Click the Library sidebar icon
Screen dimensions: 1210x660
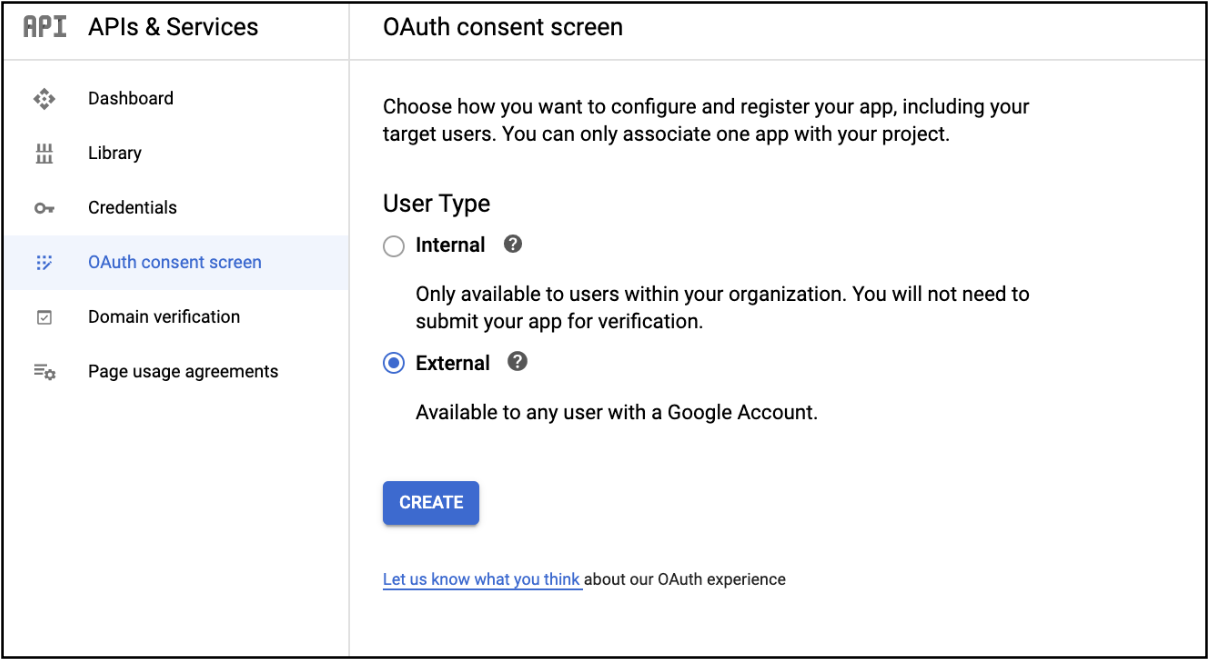(44, 153)
